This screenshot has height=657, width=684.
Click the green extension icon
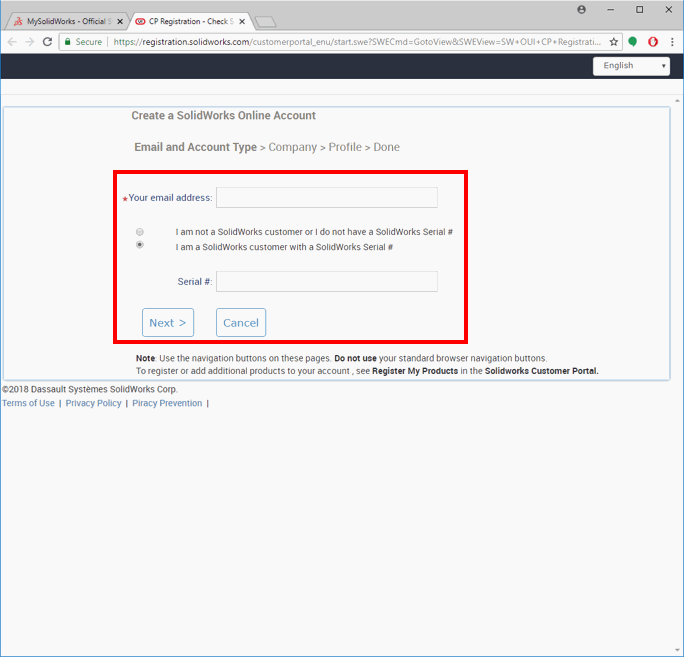[x=633, y=42]
